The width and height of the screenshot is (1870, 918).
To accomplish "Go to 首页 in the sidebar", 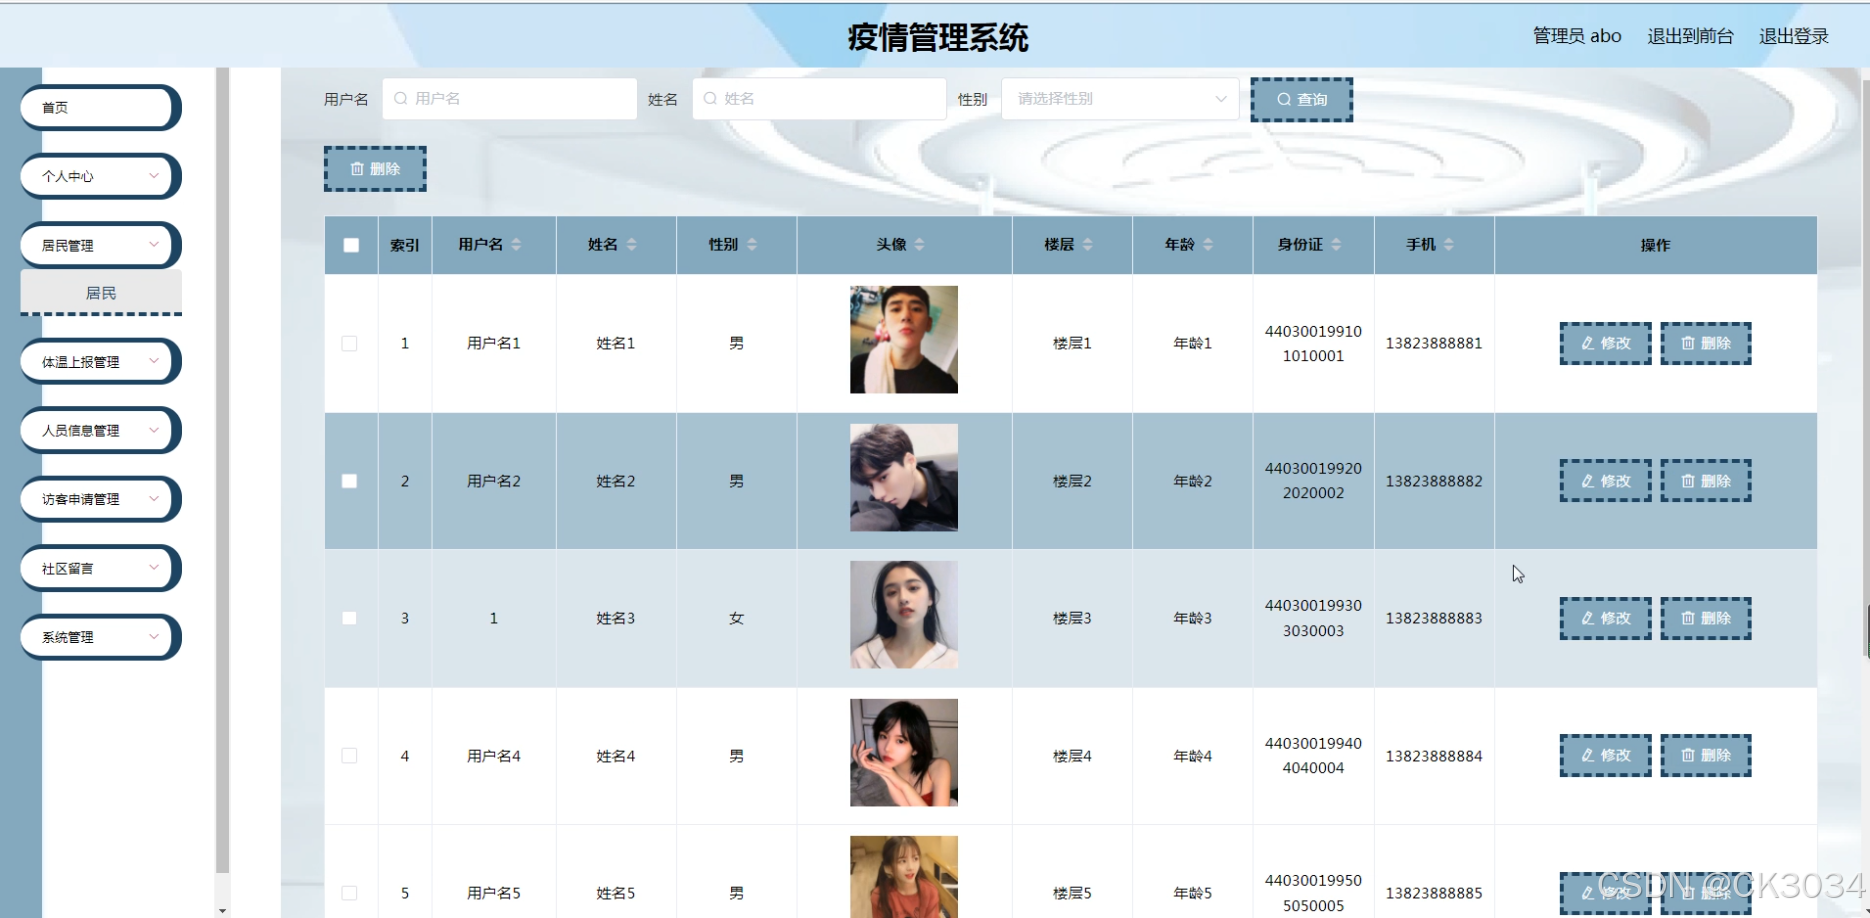I will (x=100, y=107).
